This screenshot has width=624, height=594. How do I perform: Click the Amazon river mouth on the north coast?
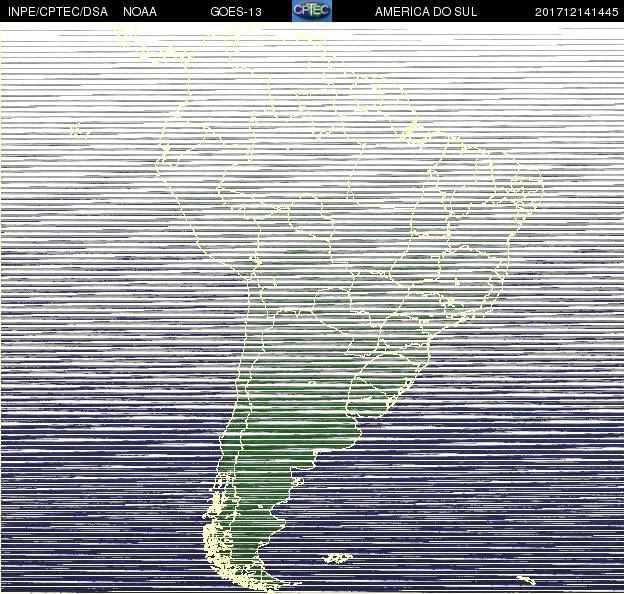pyautogui.click(x=414, y=131)
